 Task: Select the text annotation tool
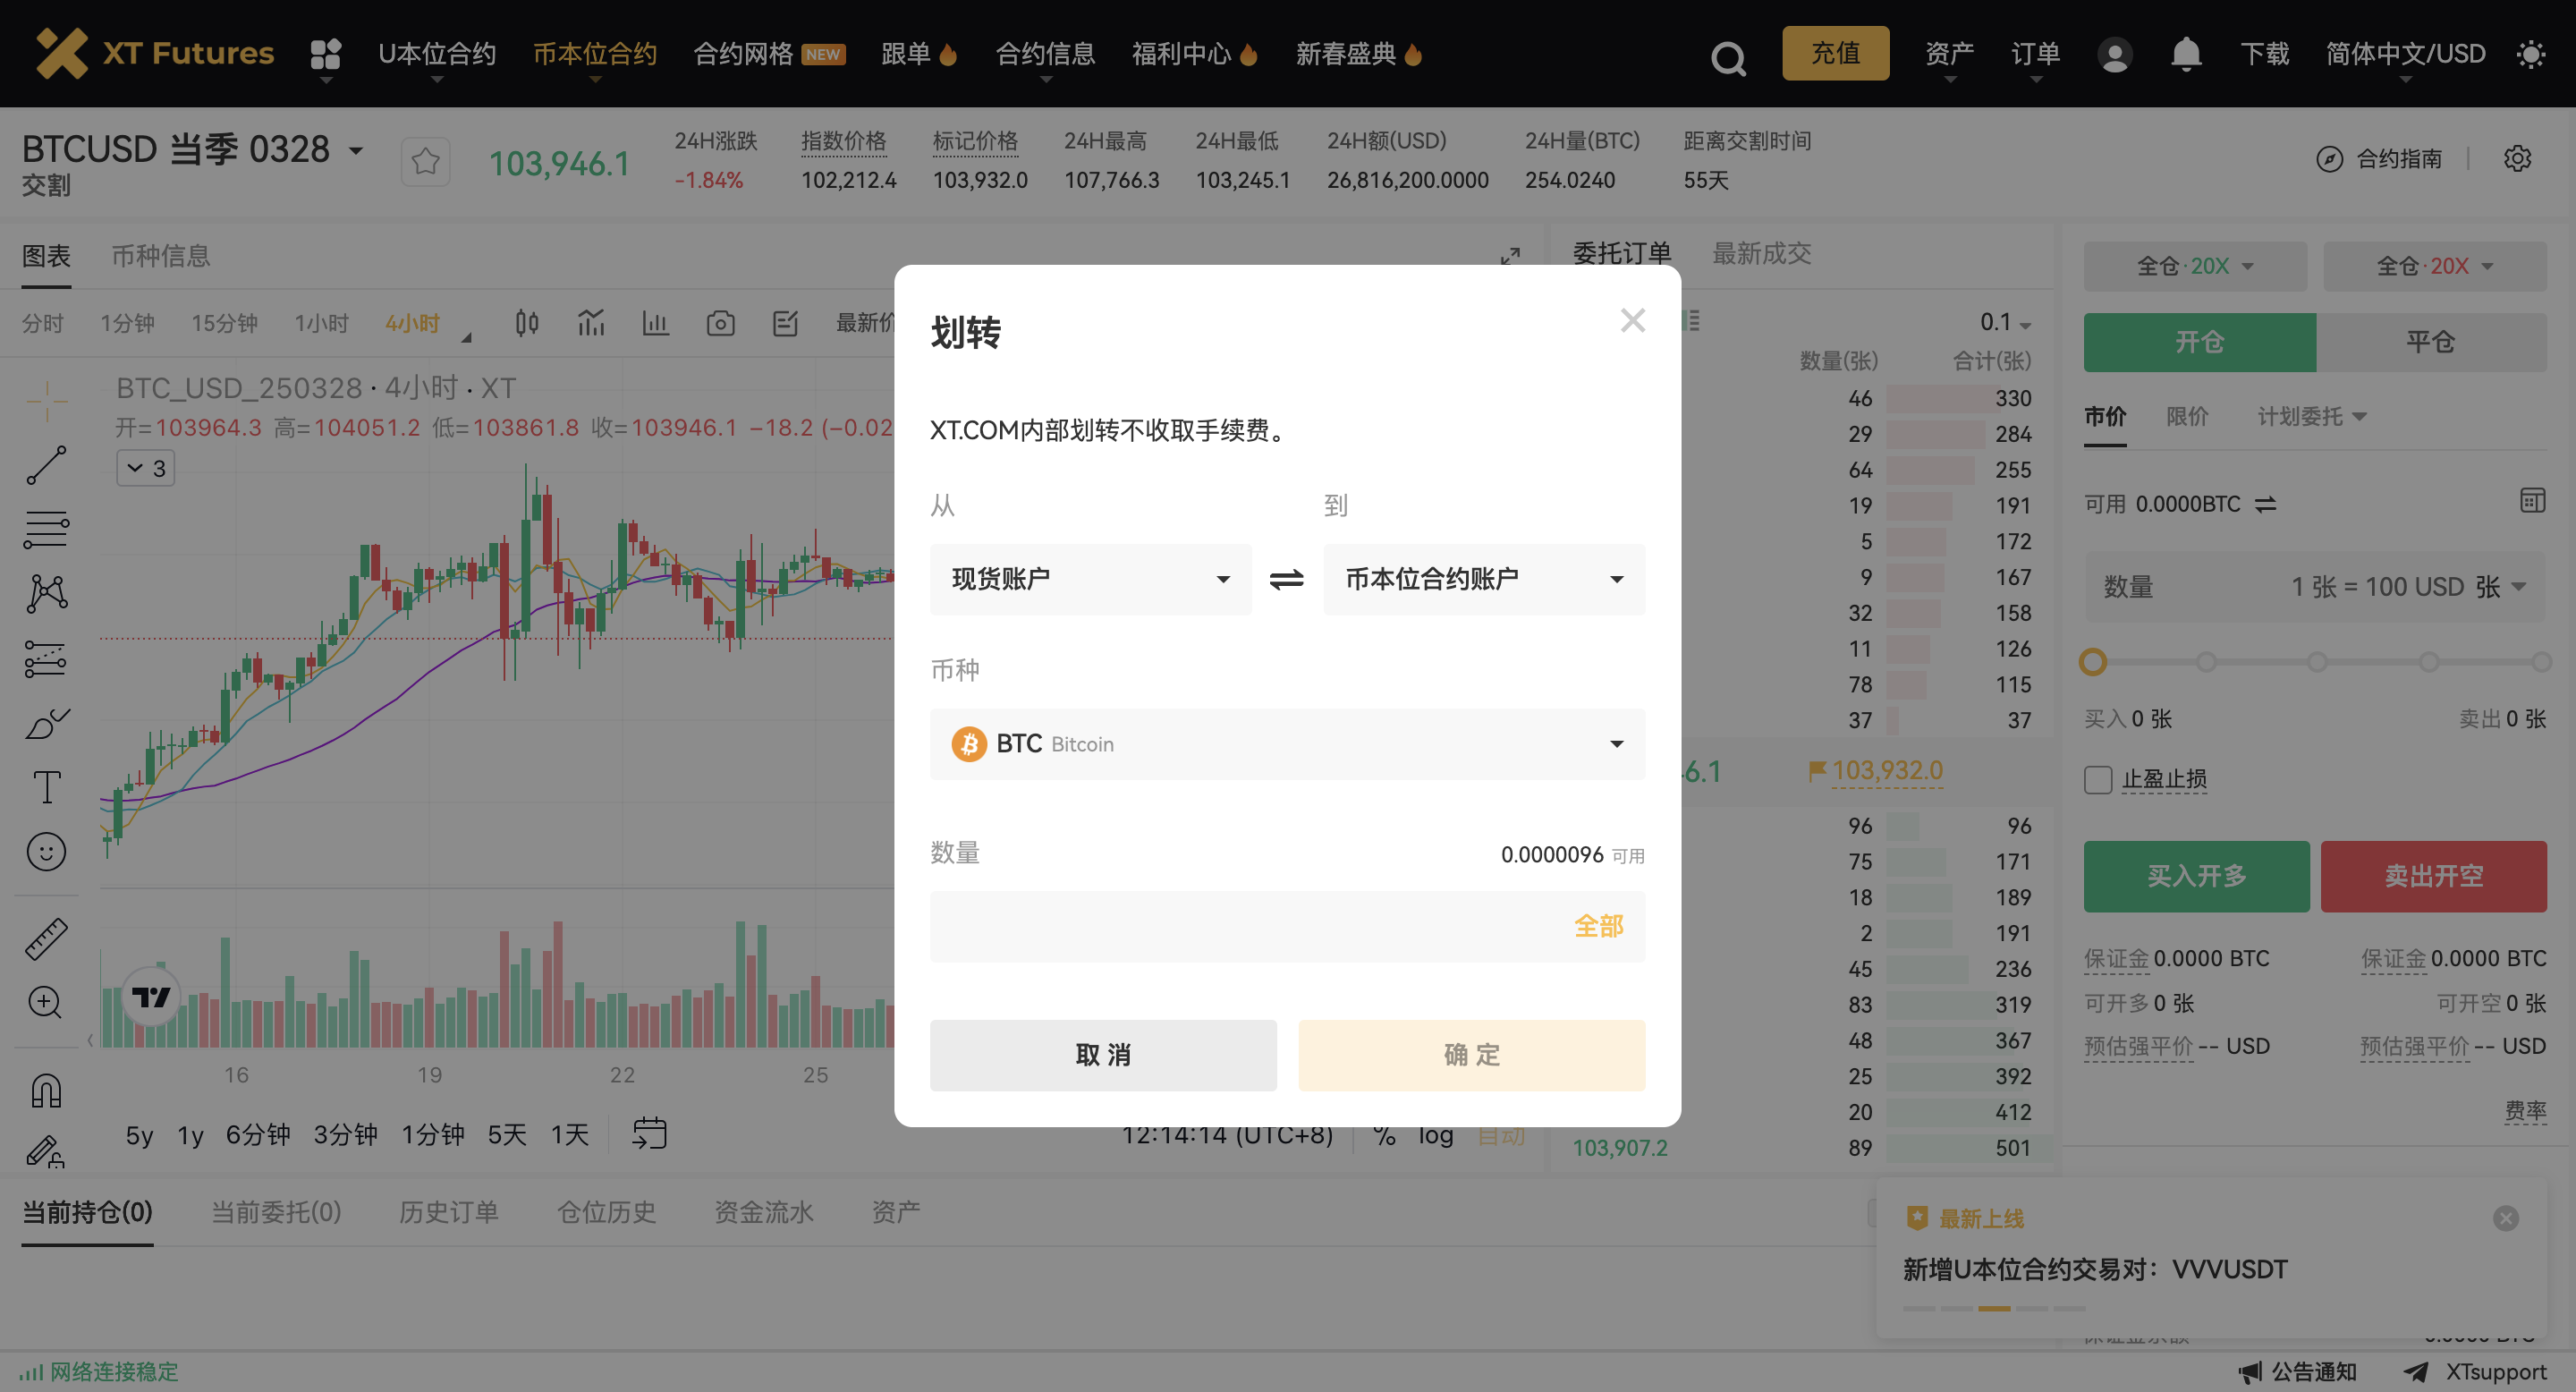click(46, 786)
